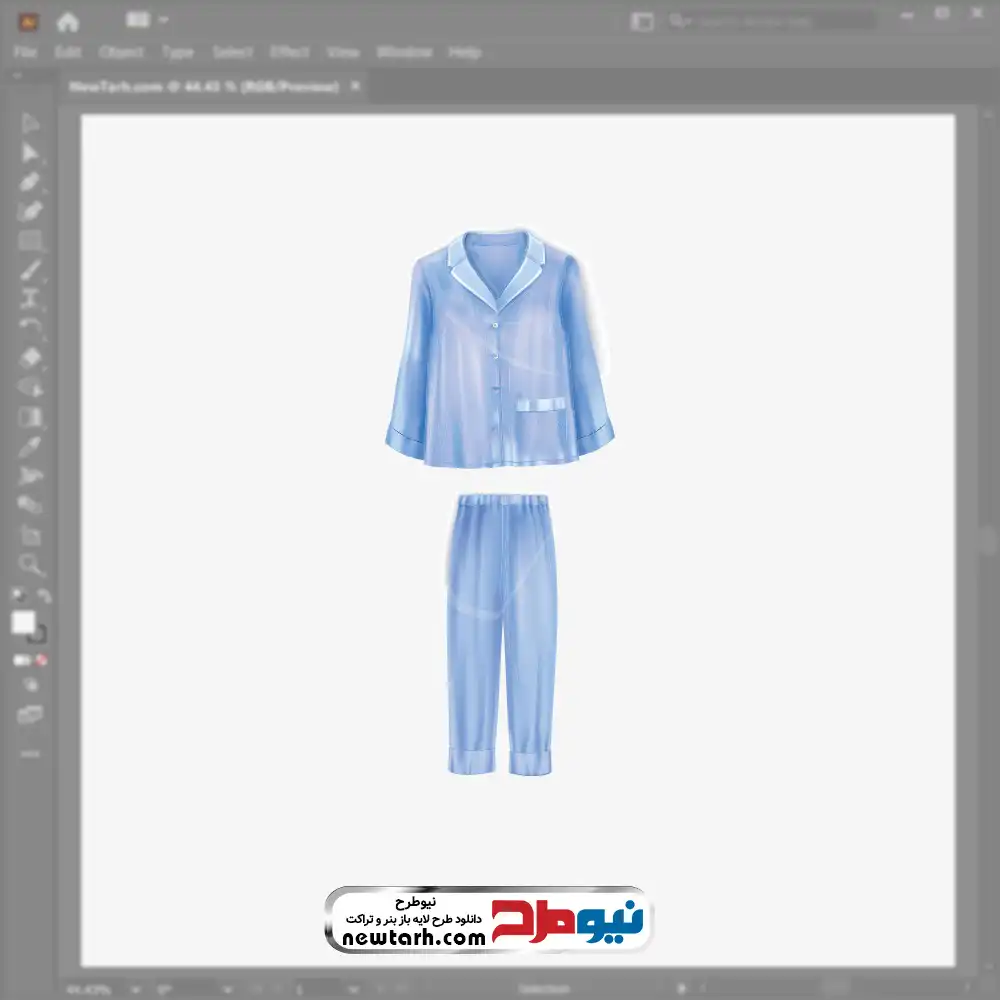1000x1000 pixels.
Task: Select the Rotate tool
Action: (x=31, y=327)
